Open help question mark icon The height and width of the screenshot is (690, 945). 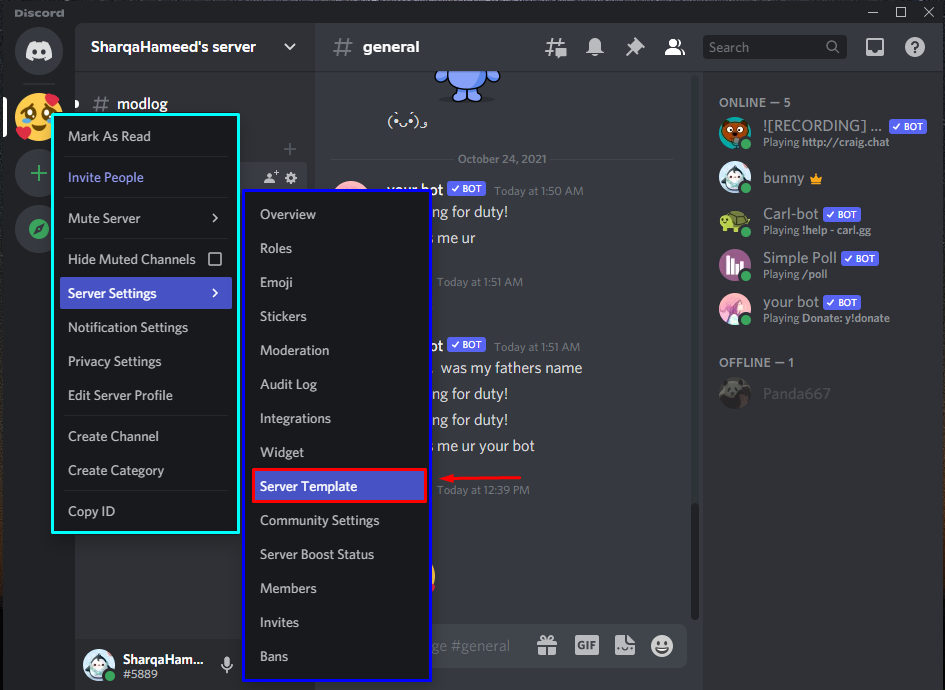pyautogui.click(x=914, y=47)
